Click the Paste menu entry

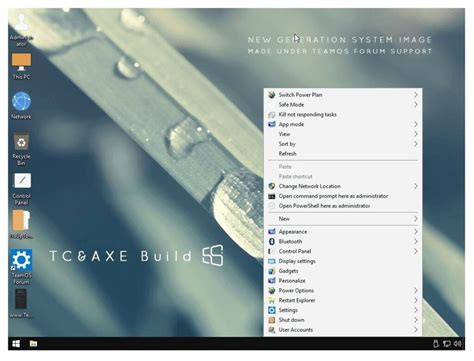click(x=343, y=166)
